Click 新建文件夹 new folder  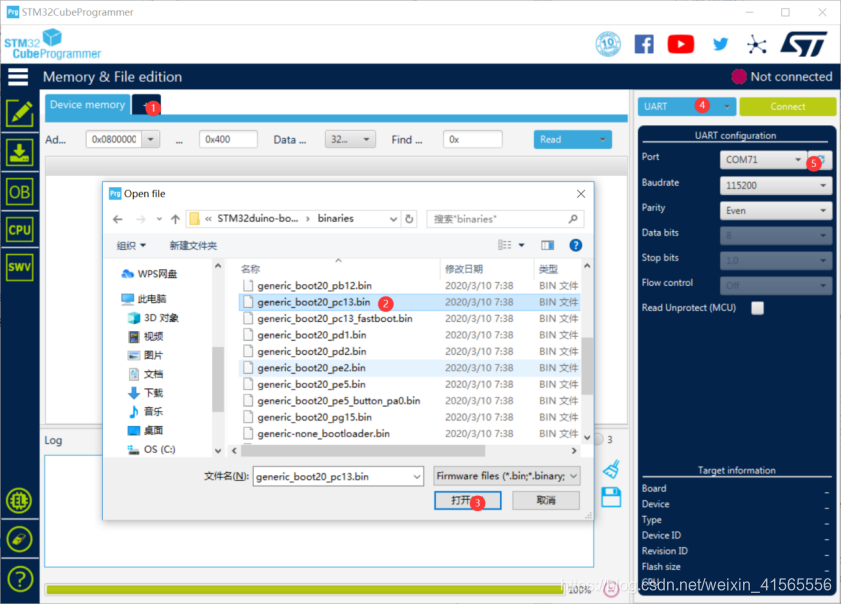tap(193, 245)
